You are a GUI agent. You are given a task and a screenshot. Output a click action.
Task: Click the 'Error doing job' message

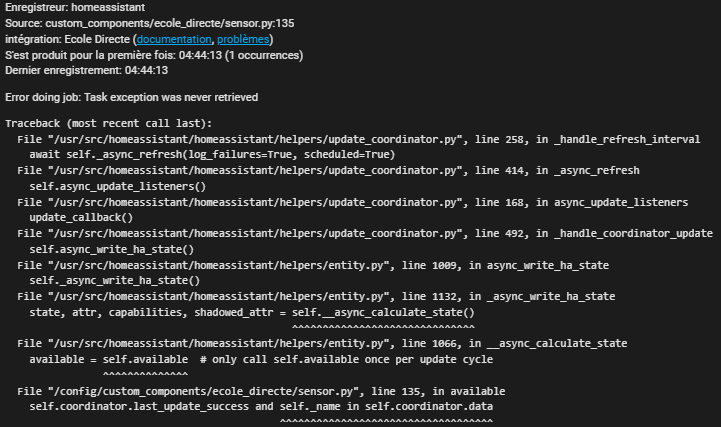(x=132, y=97)
